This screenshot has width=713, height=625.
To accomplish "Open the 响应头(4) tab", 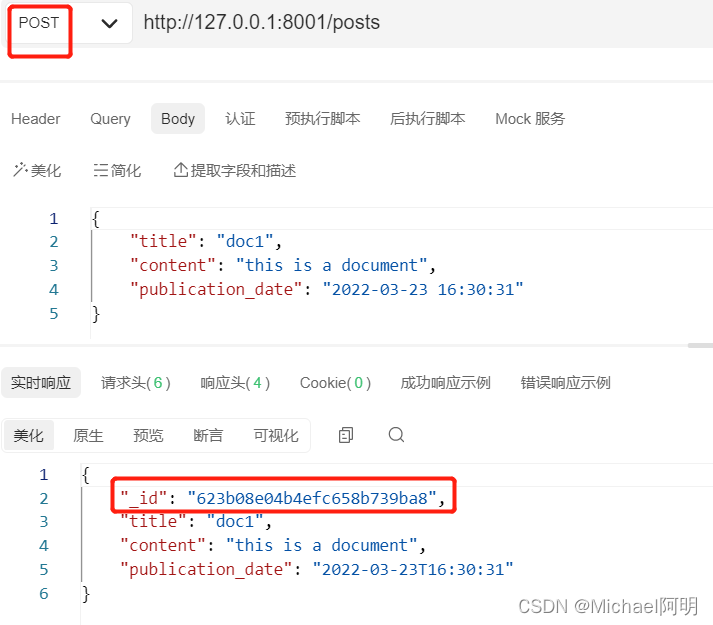I will click(x=235, y=383).
